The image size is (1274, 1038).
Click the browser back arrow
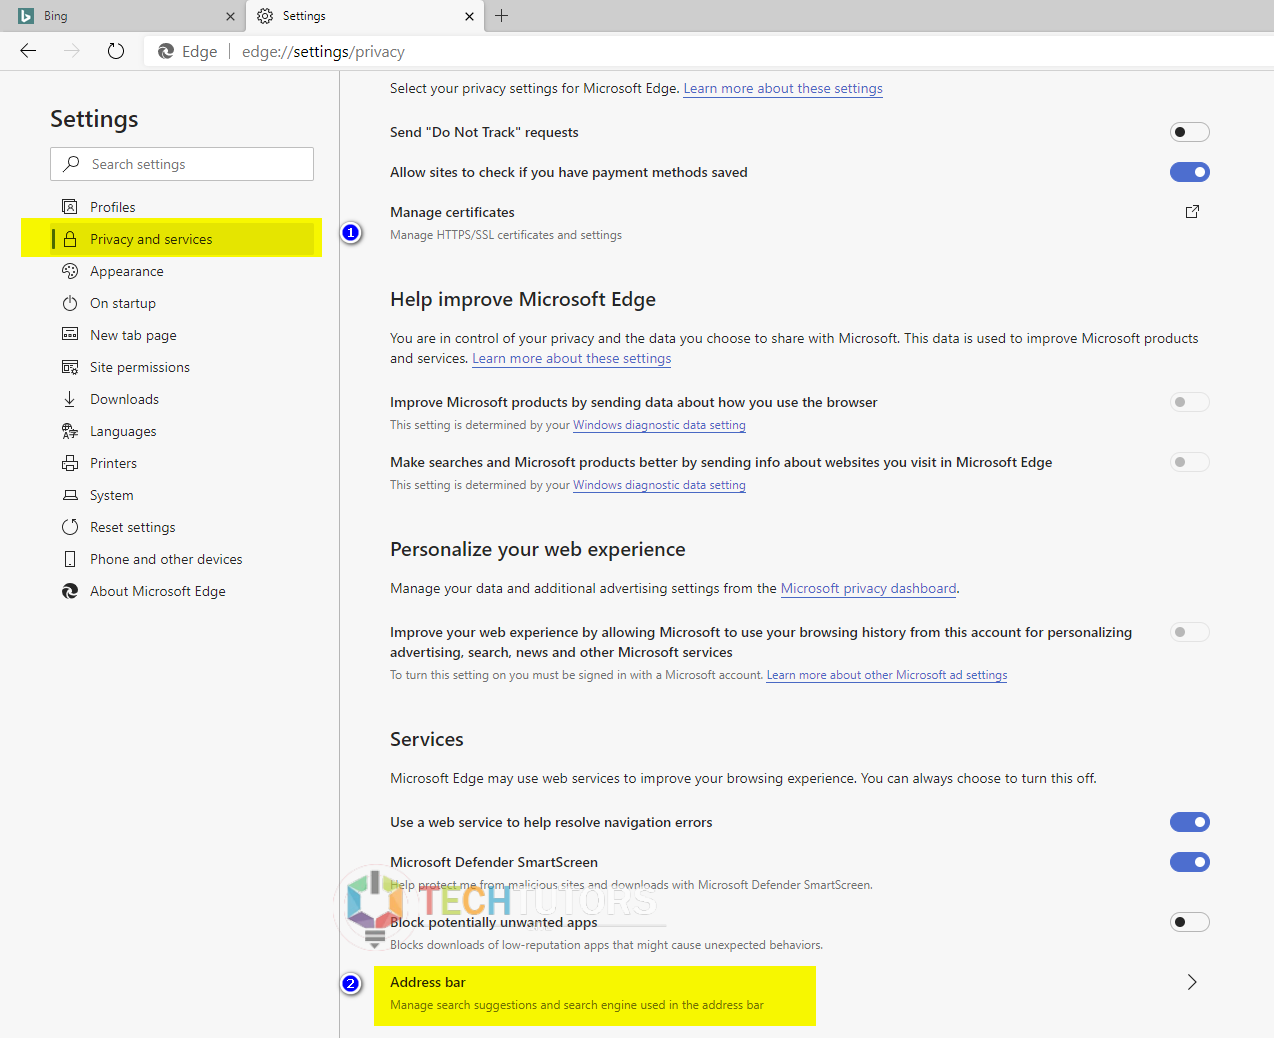tap(28, 51)
